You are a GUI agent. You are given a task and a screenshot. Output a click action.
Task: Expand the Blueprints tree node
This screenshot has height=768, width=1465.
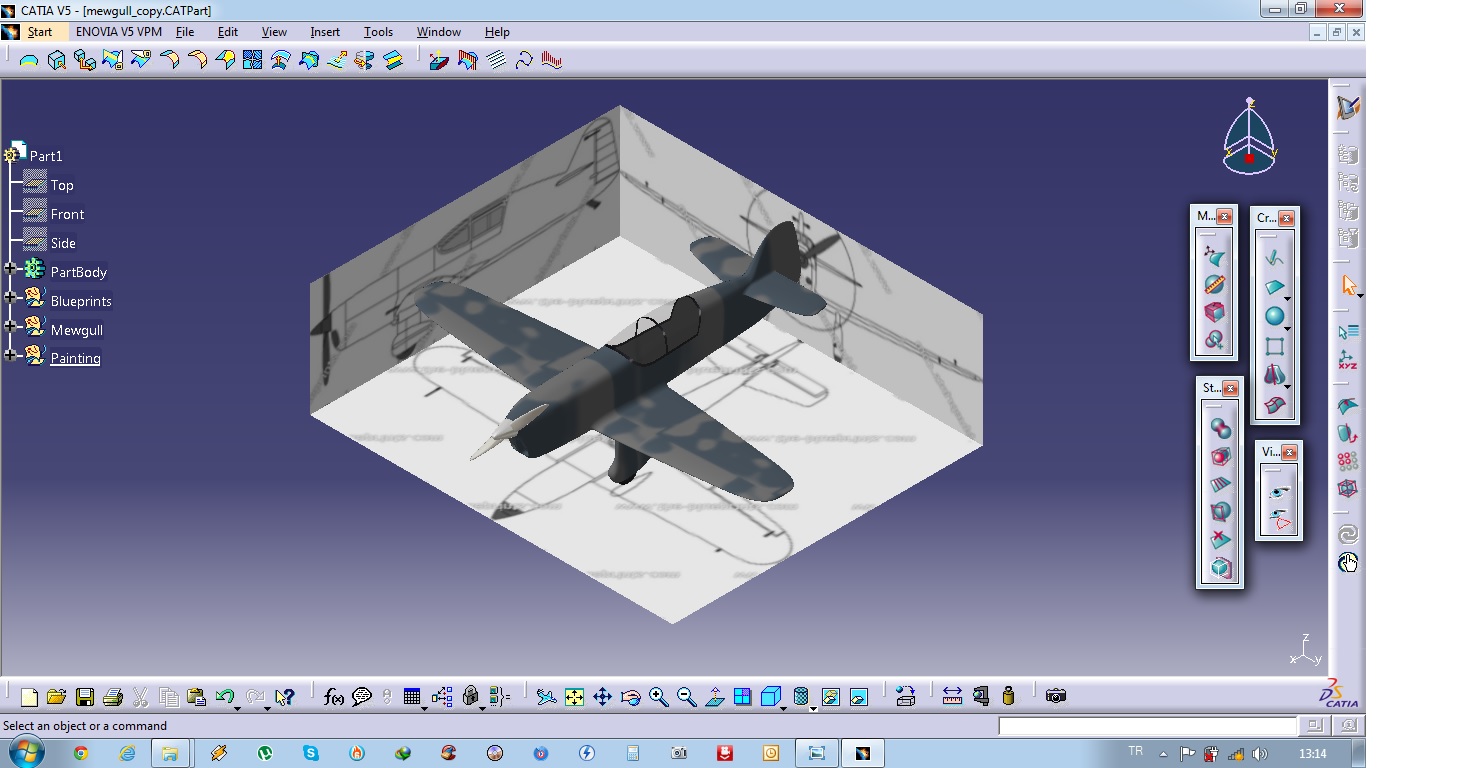(x=10, y=297)
